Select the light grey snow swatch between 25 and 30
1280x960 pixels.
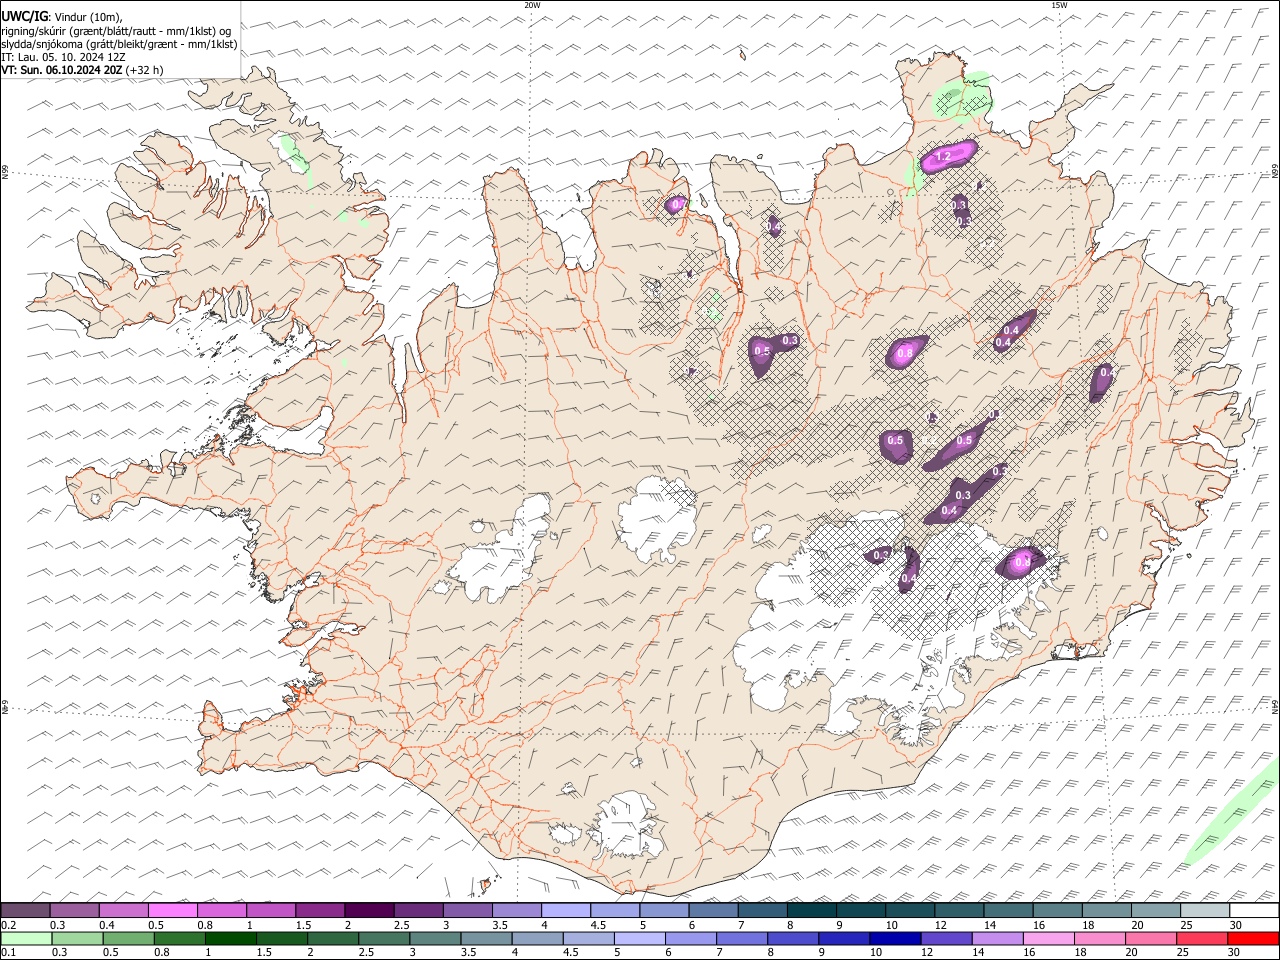click(1206, 910)
